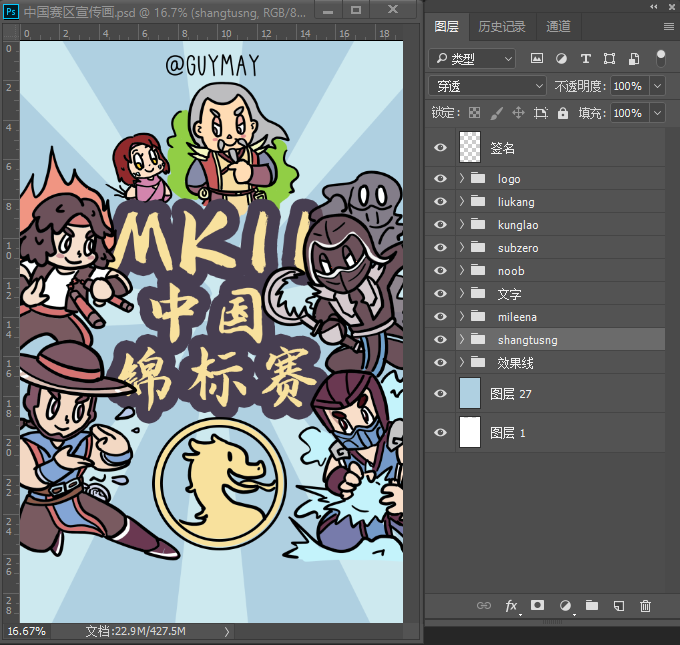680x645 pixels.
Task: Hide the logo group
Action: click(x=440, y=178)
